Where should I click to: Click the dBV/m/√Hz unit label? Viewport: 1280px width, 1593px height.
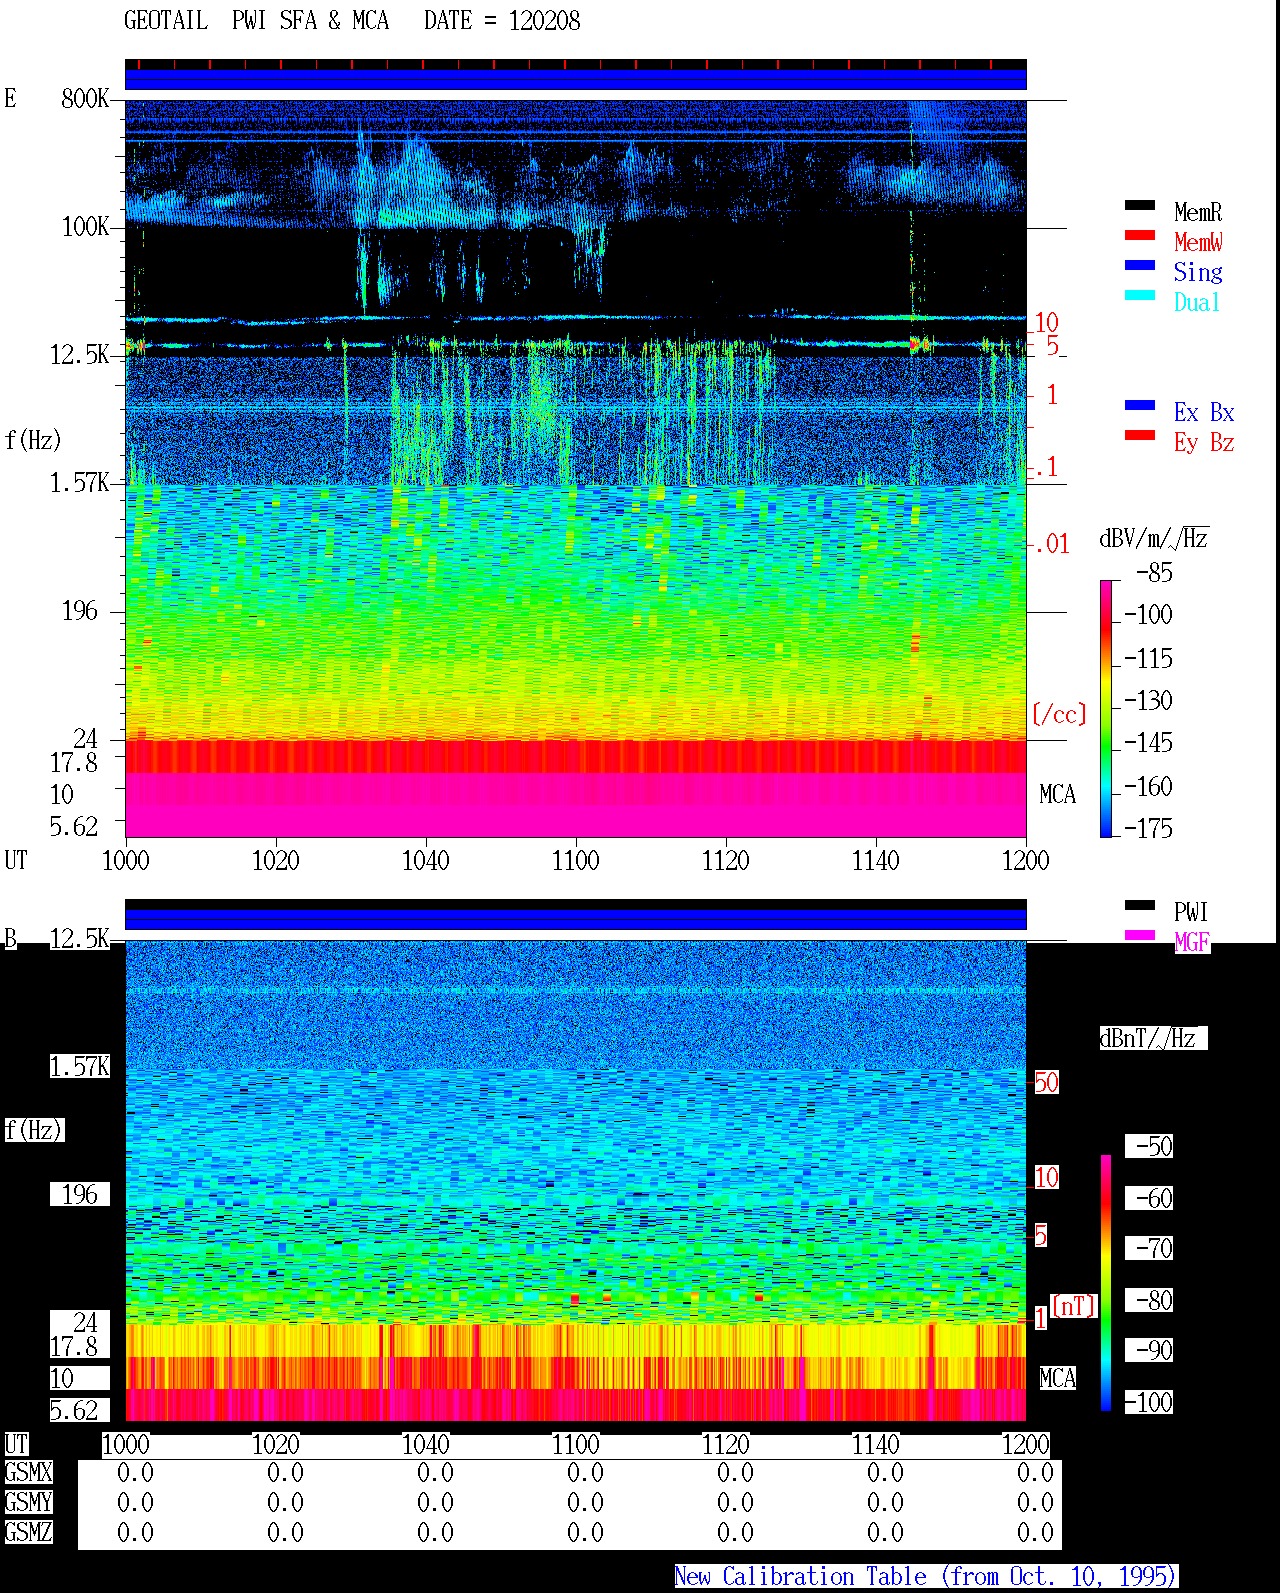[x=1154, y=539]
